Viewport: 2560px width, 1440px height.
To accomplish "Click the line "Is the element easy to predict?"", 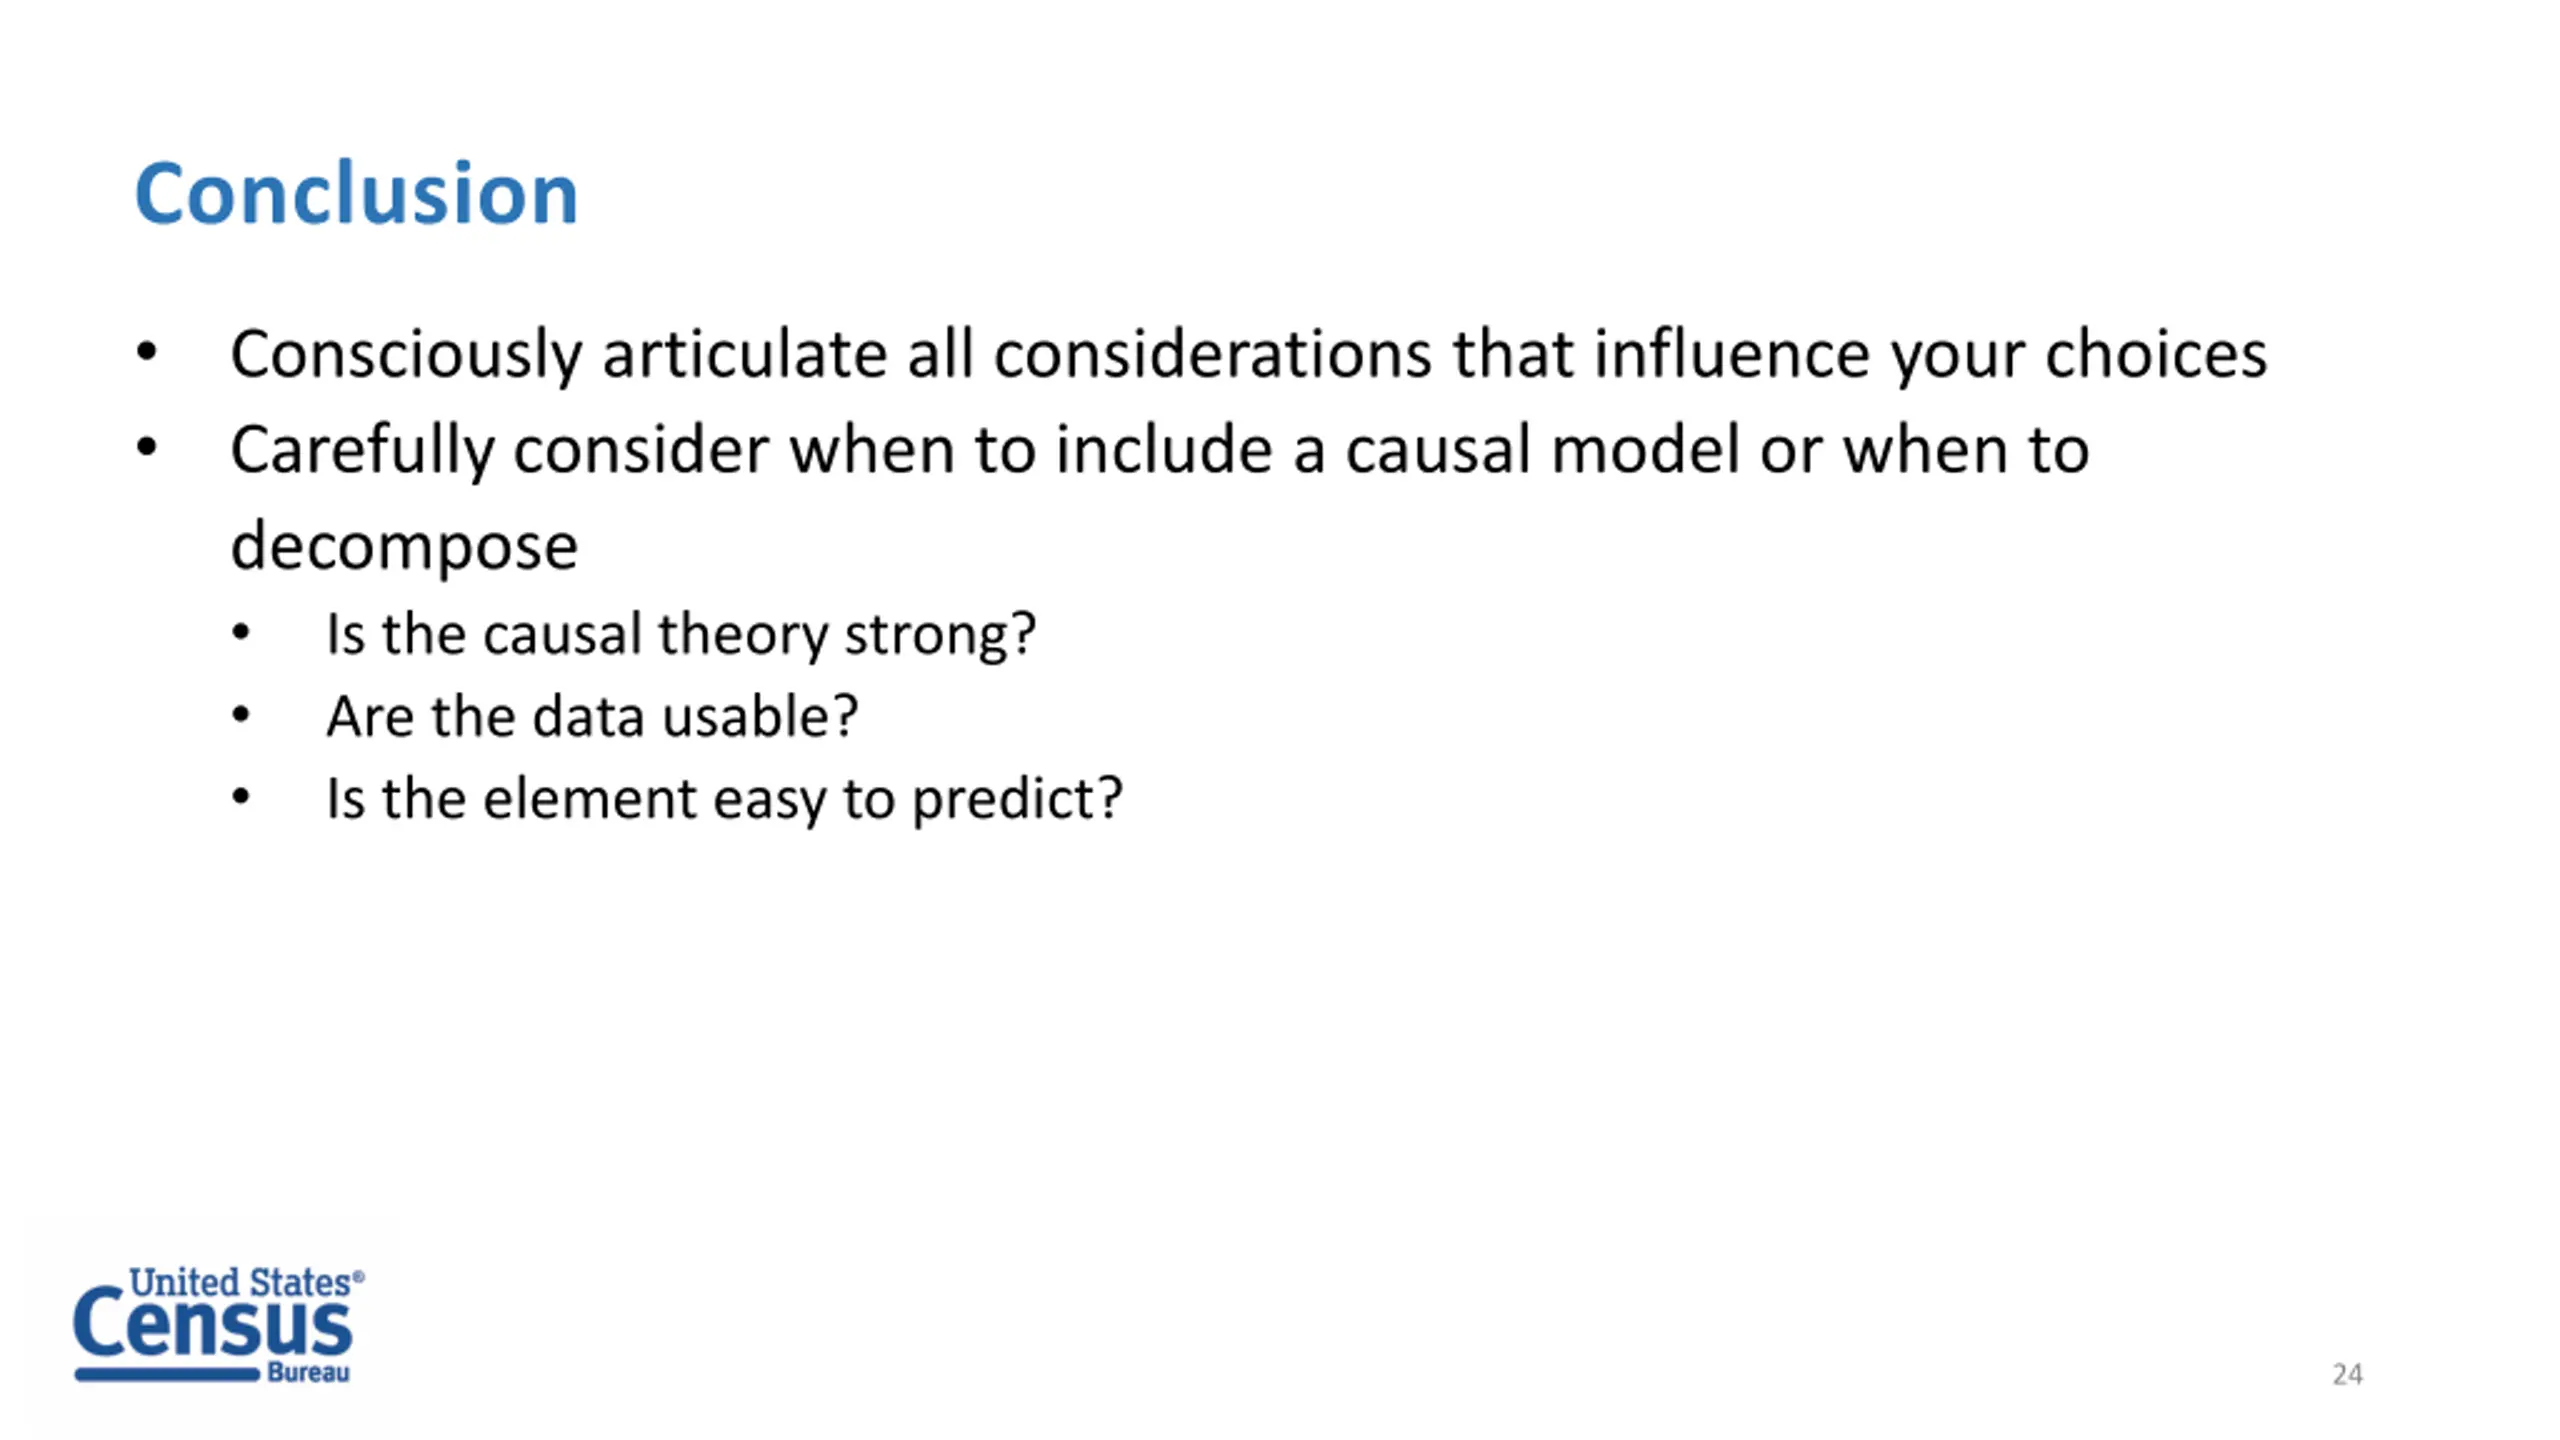I will point(724,799).
